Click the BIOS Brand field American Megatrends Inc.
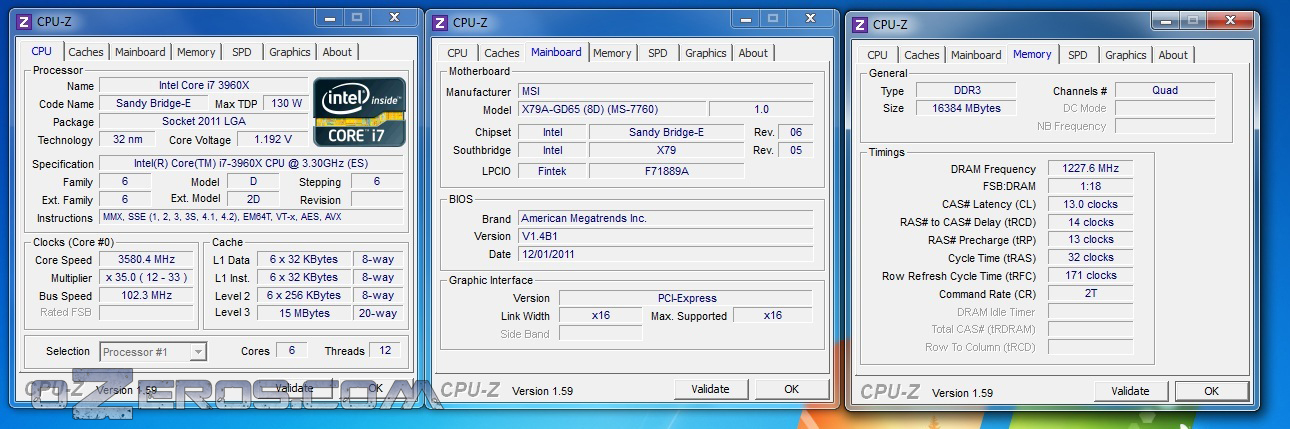 [665, 218]
